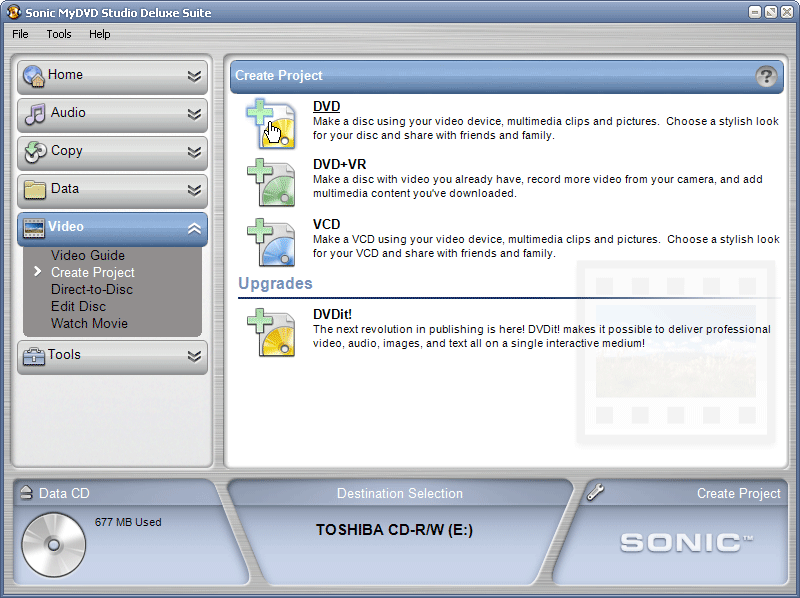Image resolution: width=800 pixels, height=598 pixels.
Task: Choose Direct-to-Disc option
Action: click(92, 289)
